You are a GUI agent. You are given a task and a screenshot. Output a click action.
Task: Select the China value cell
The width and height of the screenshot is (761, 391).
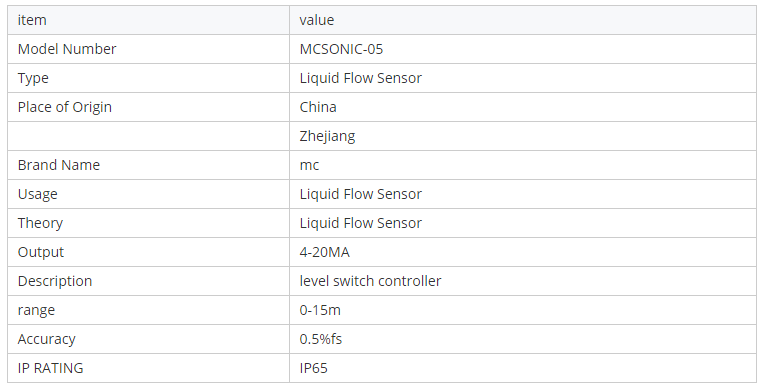(523, 107)
